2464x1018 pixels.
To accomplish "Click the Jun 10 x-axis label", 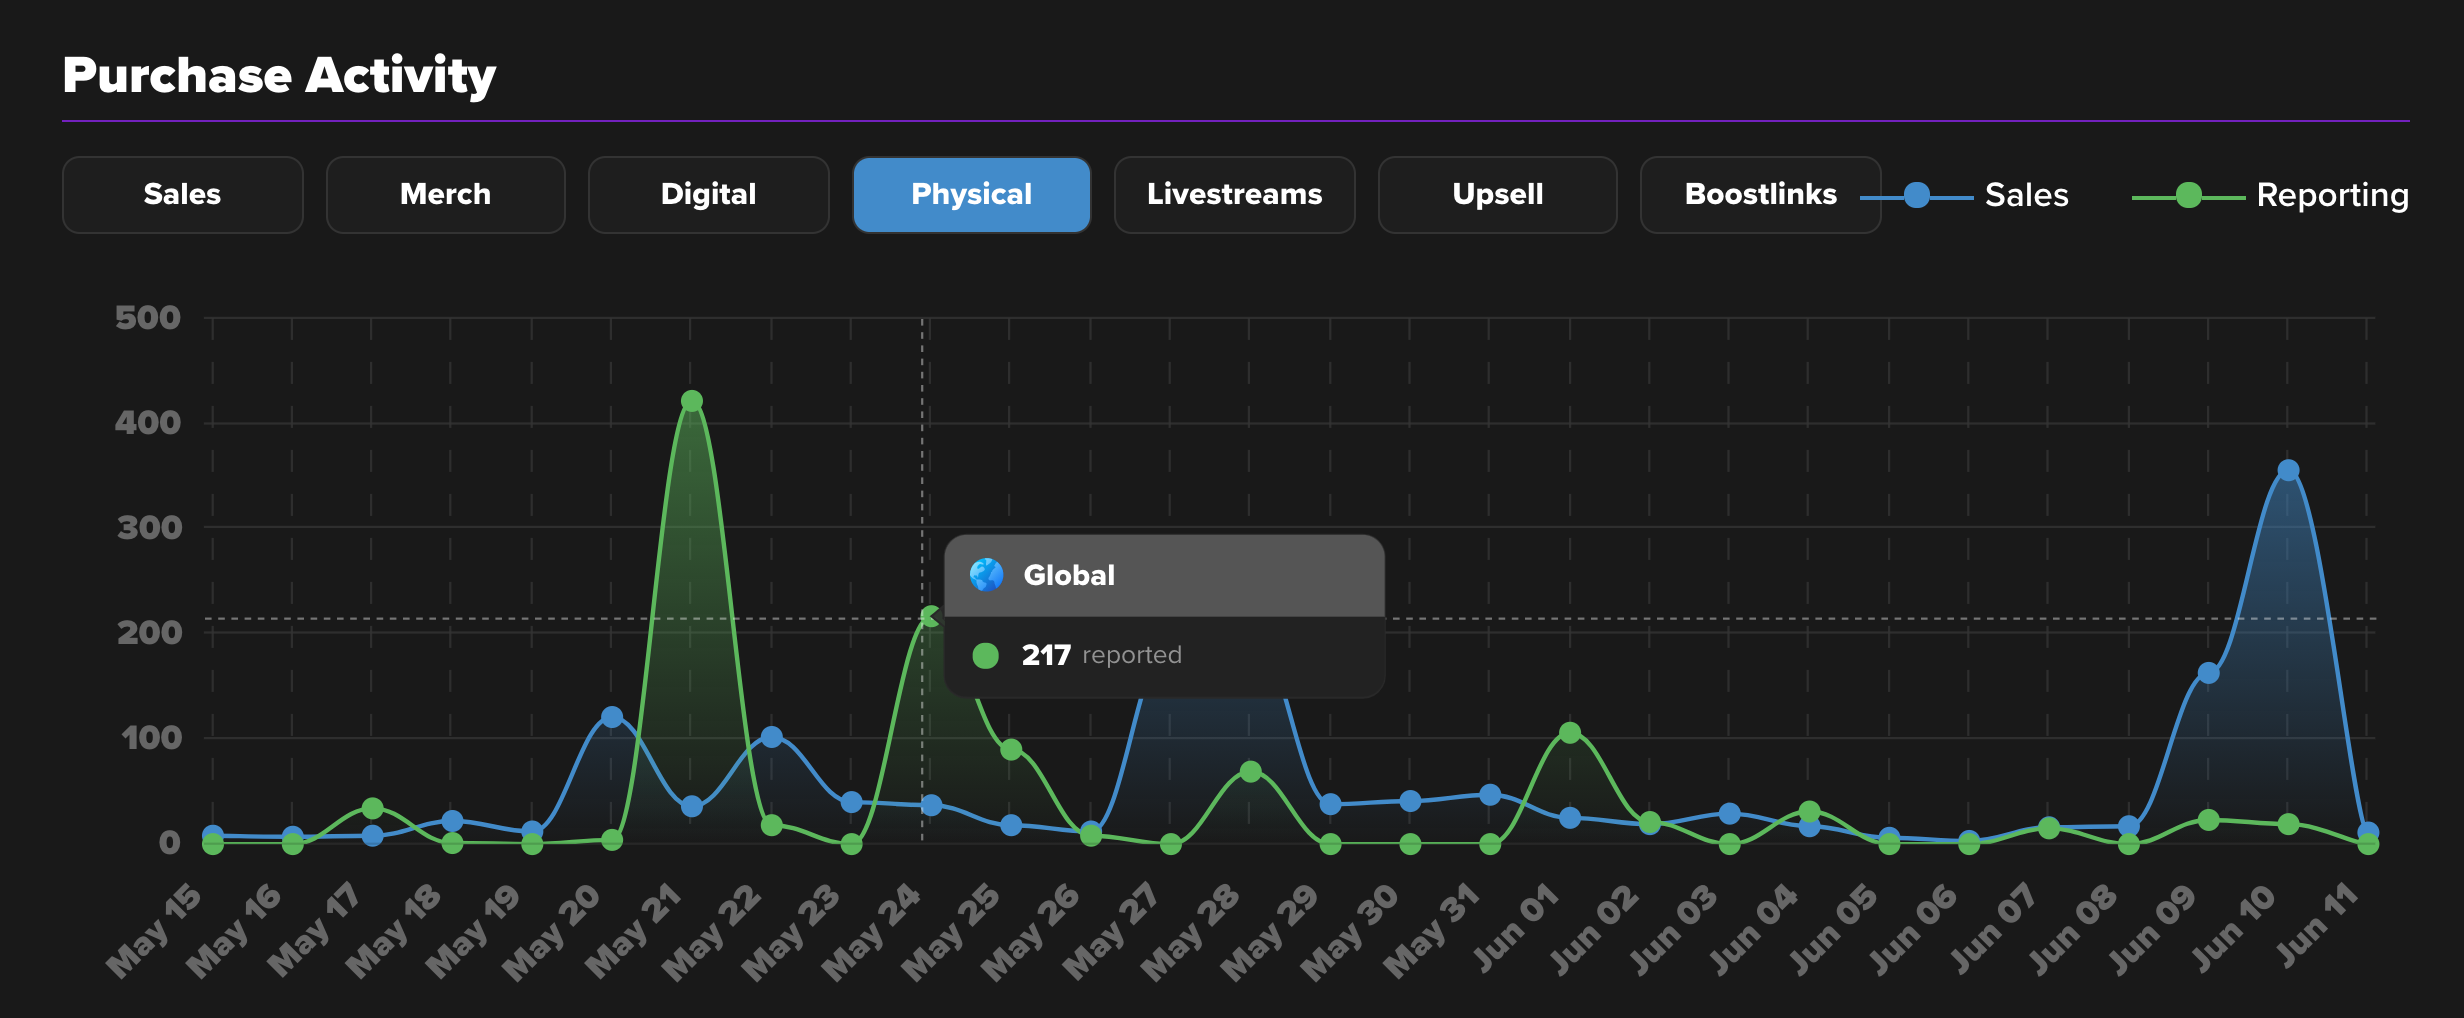I will (x=2233, y=929).
